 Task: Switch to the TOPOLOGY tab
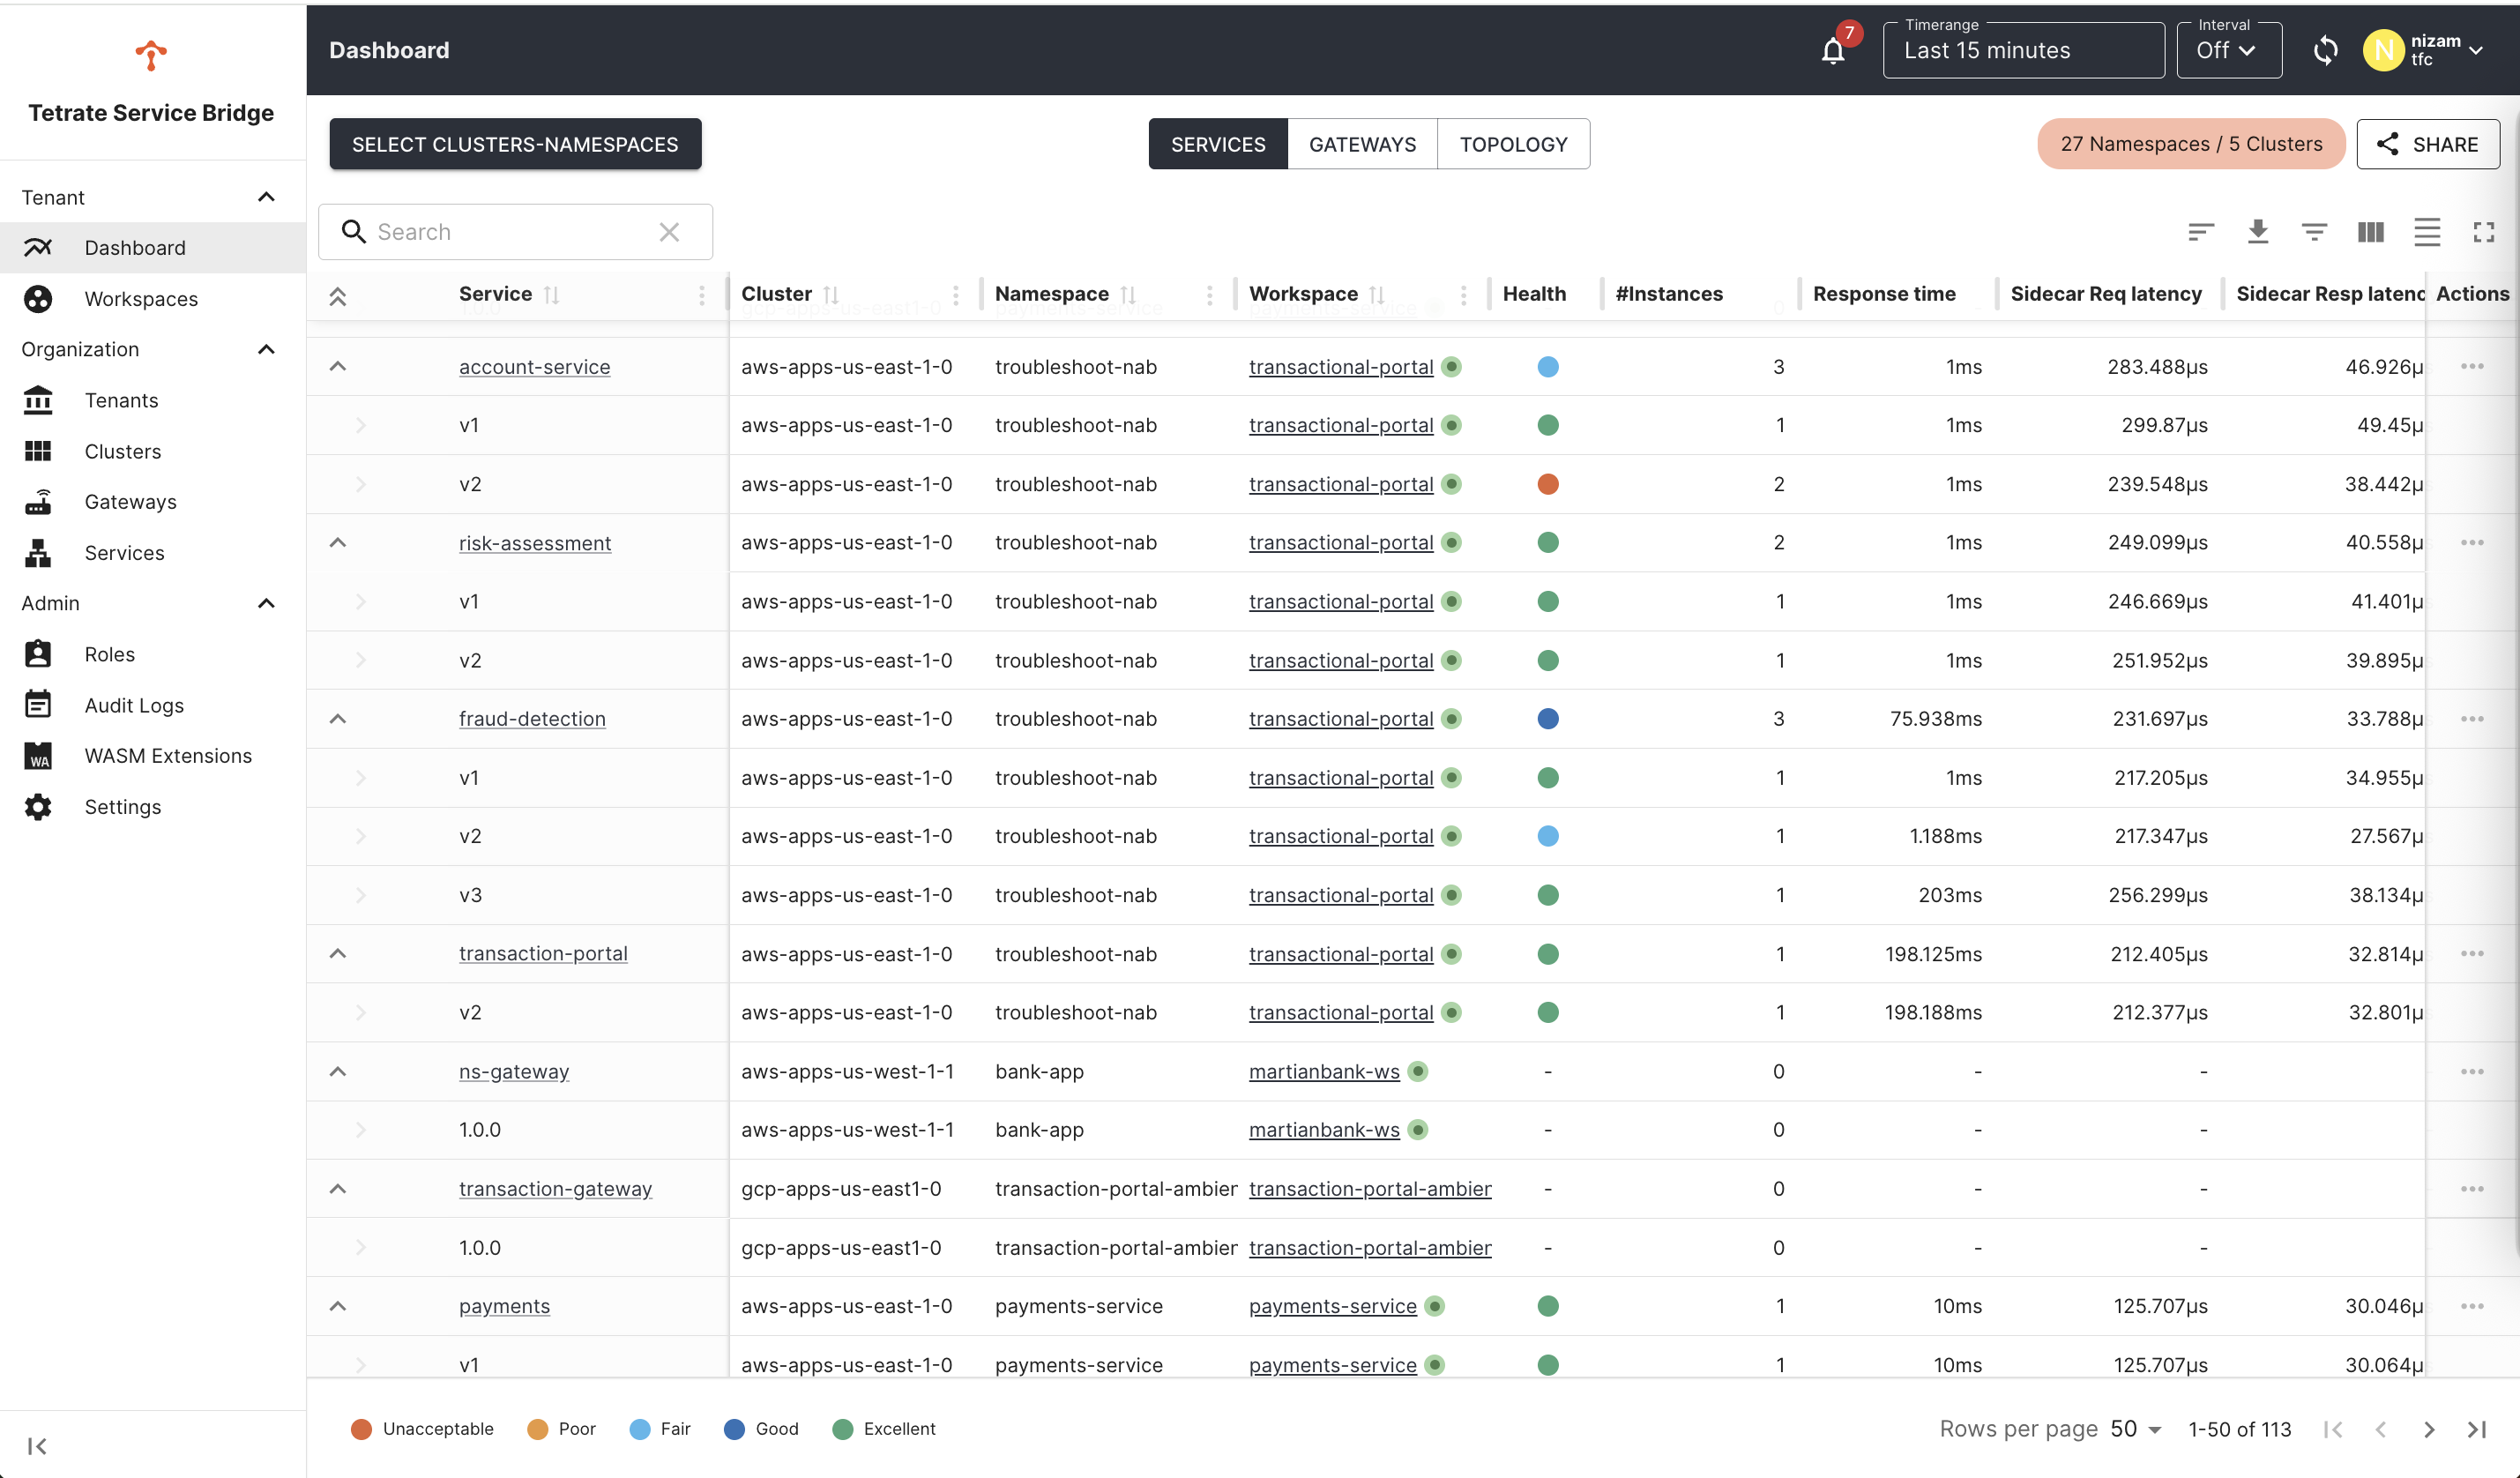[1513, 143]
